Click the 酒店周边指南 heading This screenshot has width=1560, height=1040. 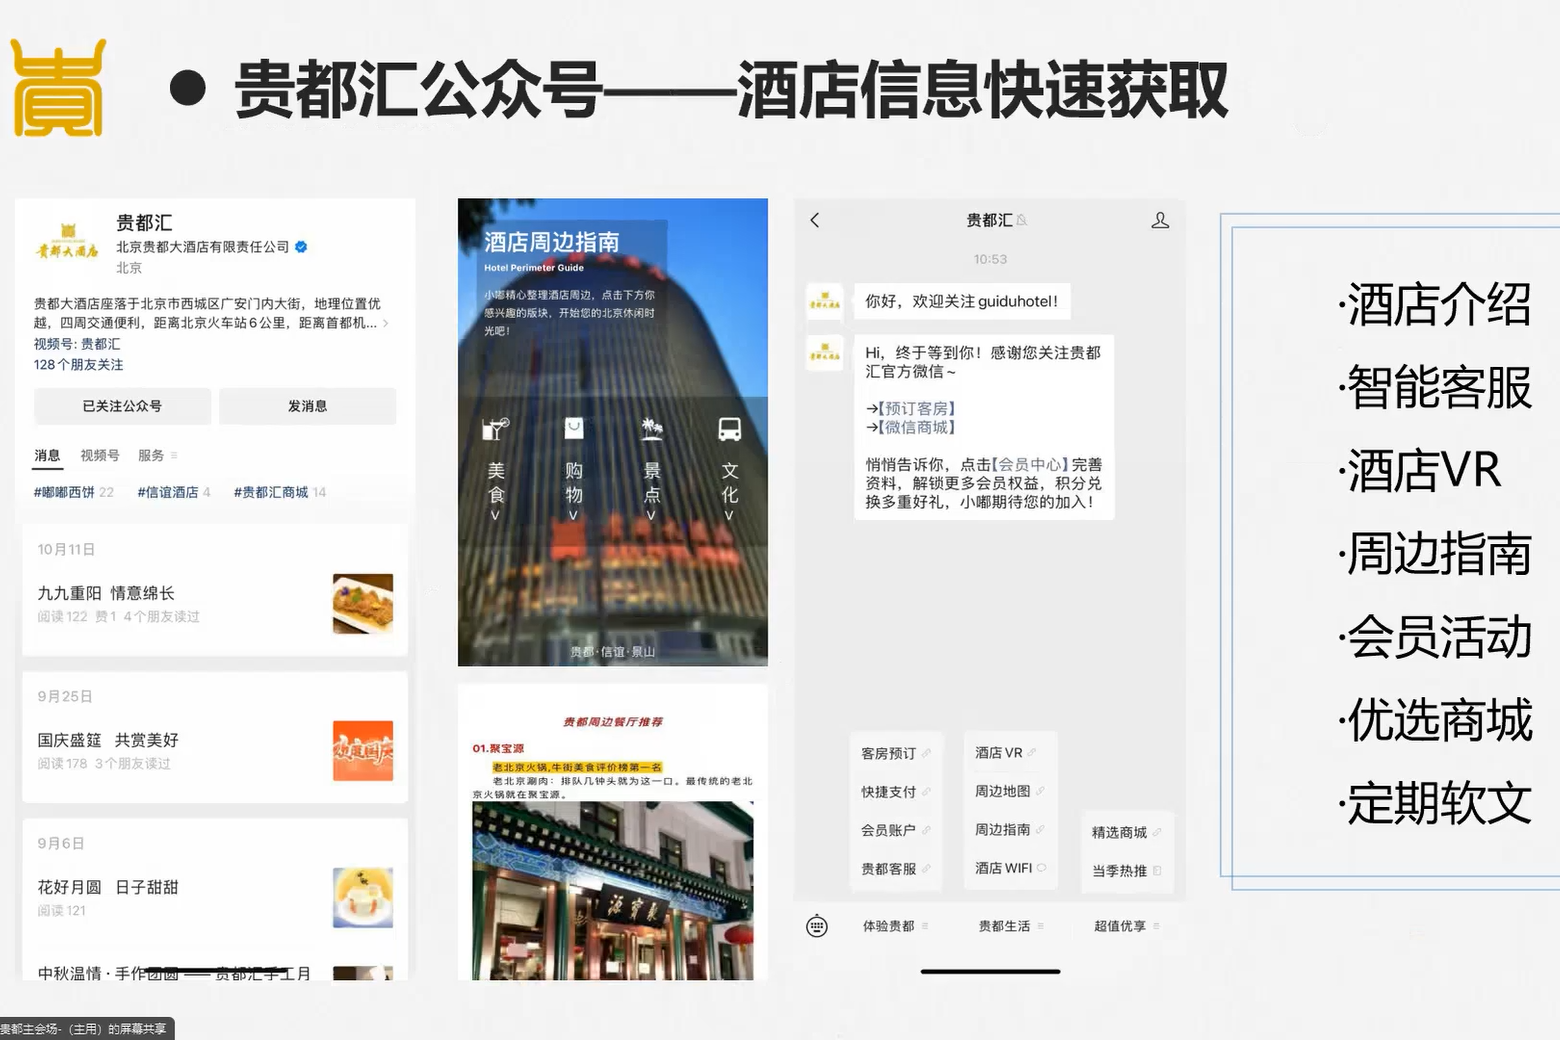click(552, 242)
